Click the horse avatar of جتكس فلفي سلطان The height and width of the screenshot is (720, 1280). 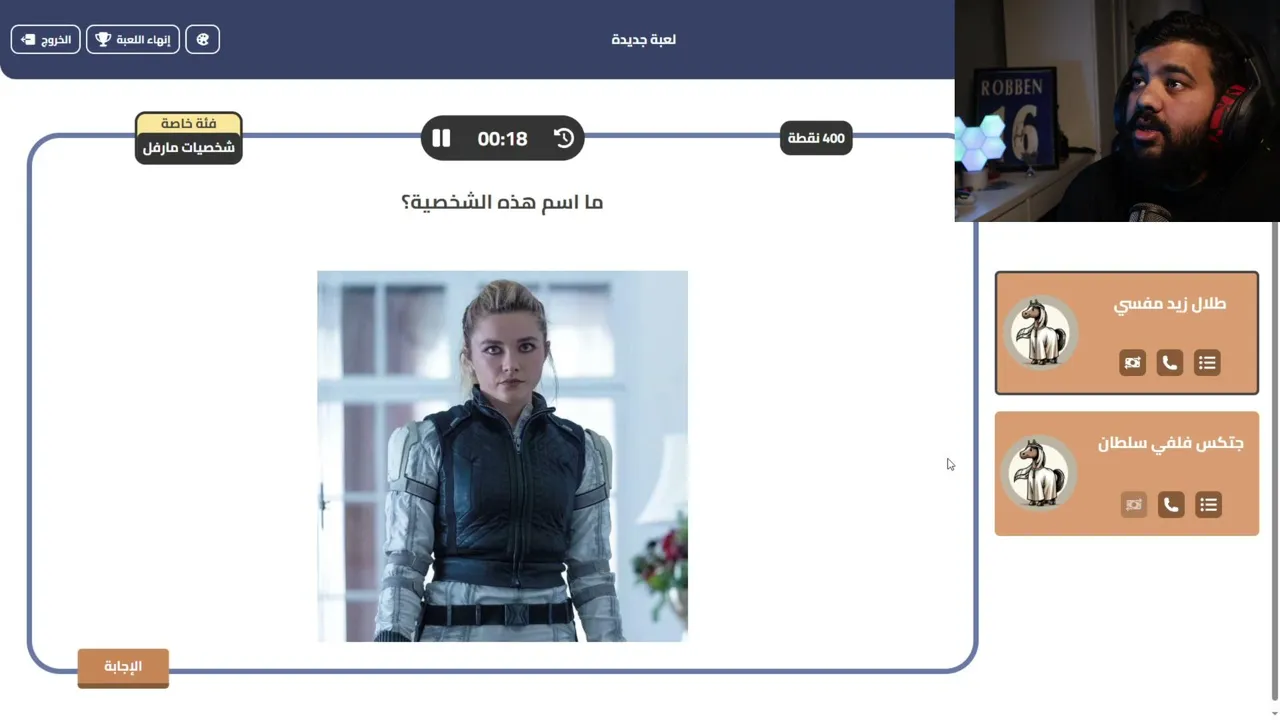[x=1040, y=473]
